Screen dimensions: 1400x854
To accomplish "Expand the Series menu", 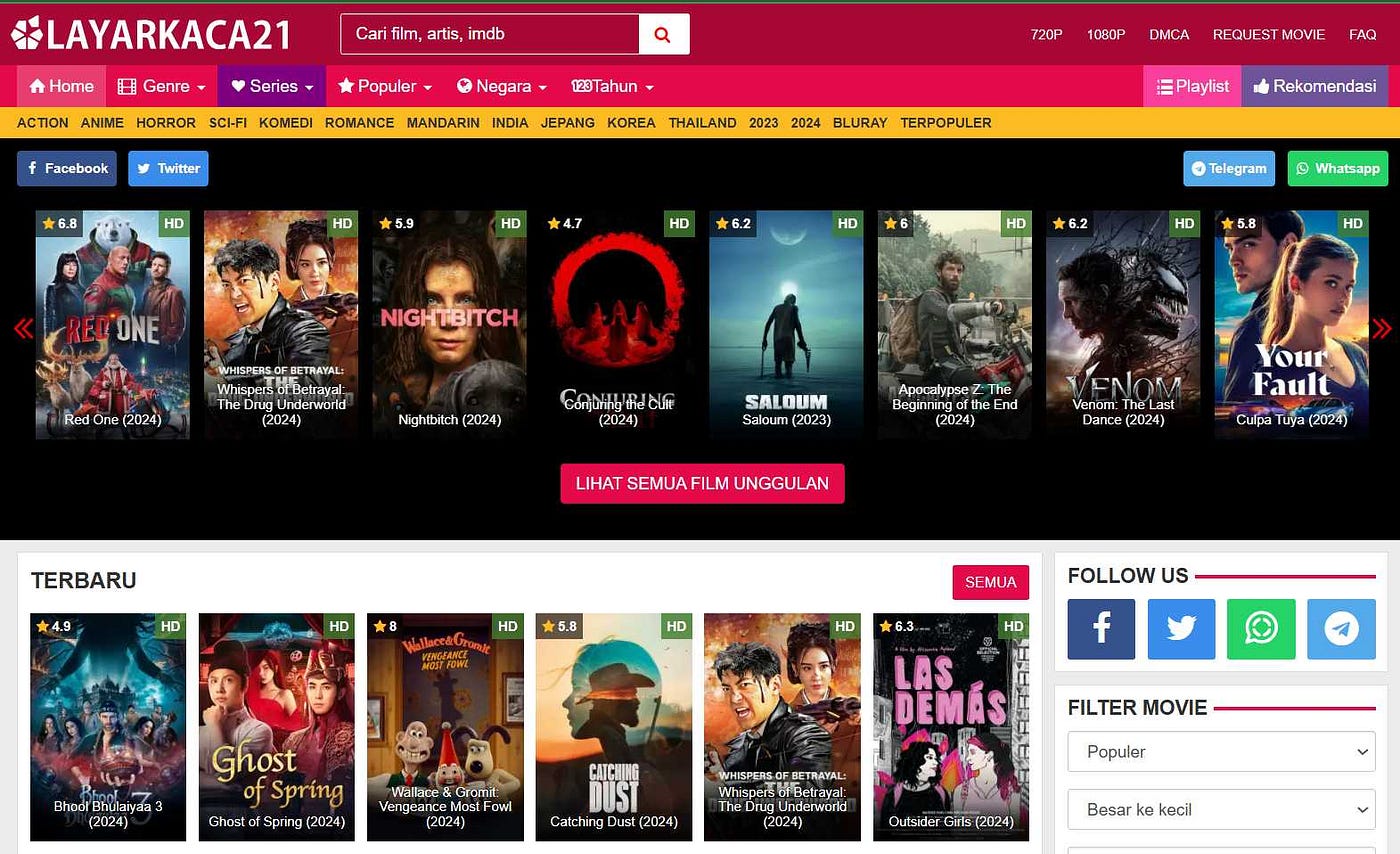I will [272, 86].
